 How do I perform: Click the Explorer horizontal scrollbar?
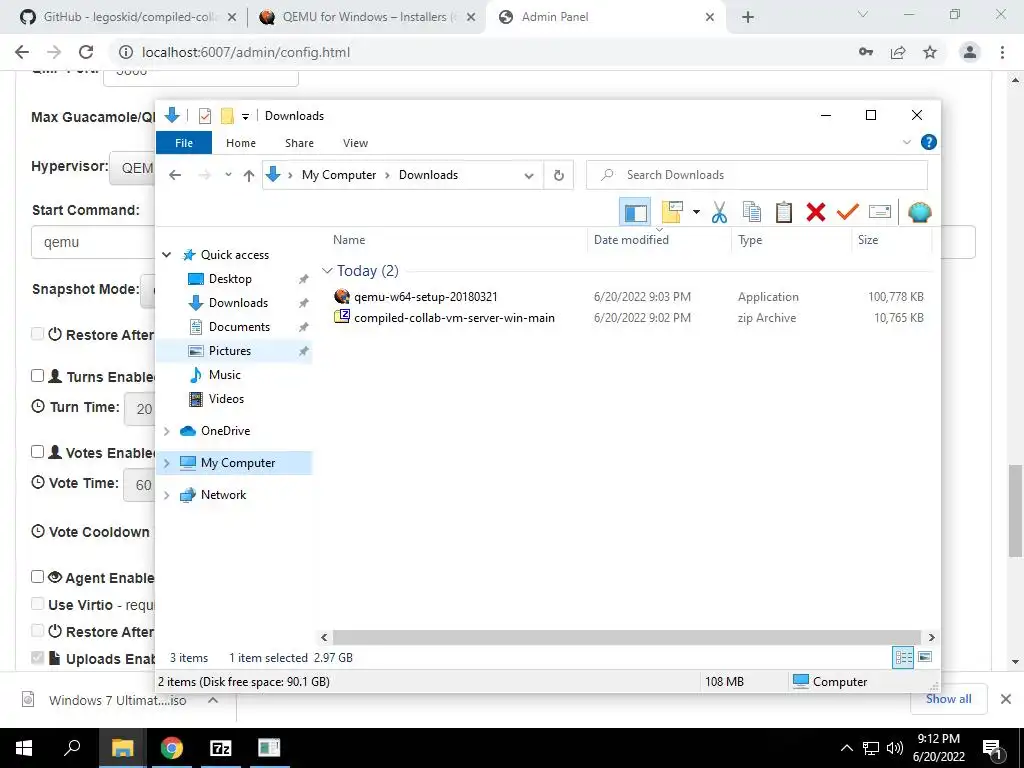click(x=626, y=637)
